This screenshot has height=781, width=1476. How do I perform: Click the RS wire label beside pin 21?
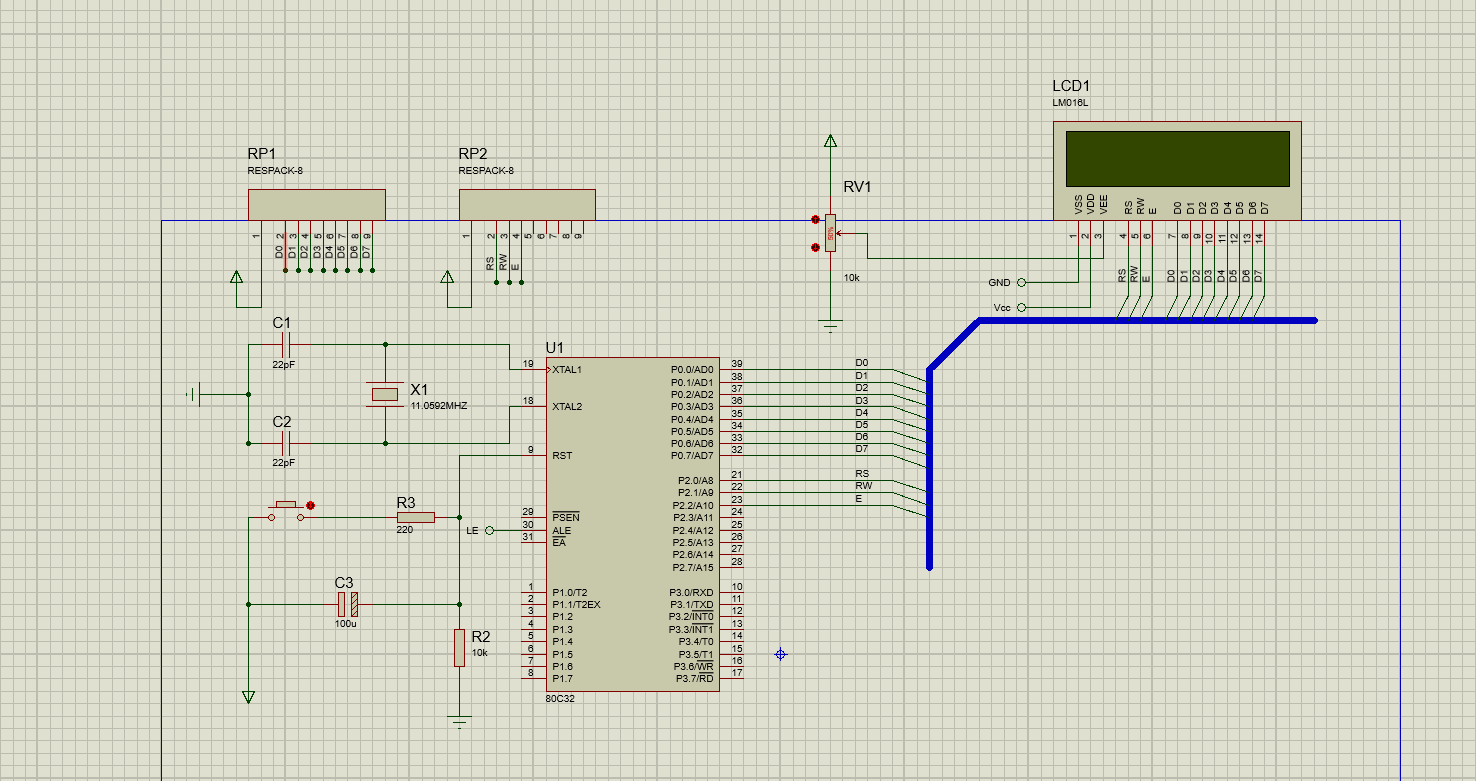[x=862, y=474]
